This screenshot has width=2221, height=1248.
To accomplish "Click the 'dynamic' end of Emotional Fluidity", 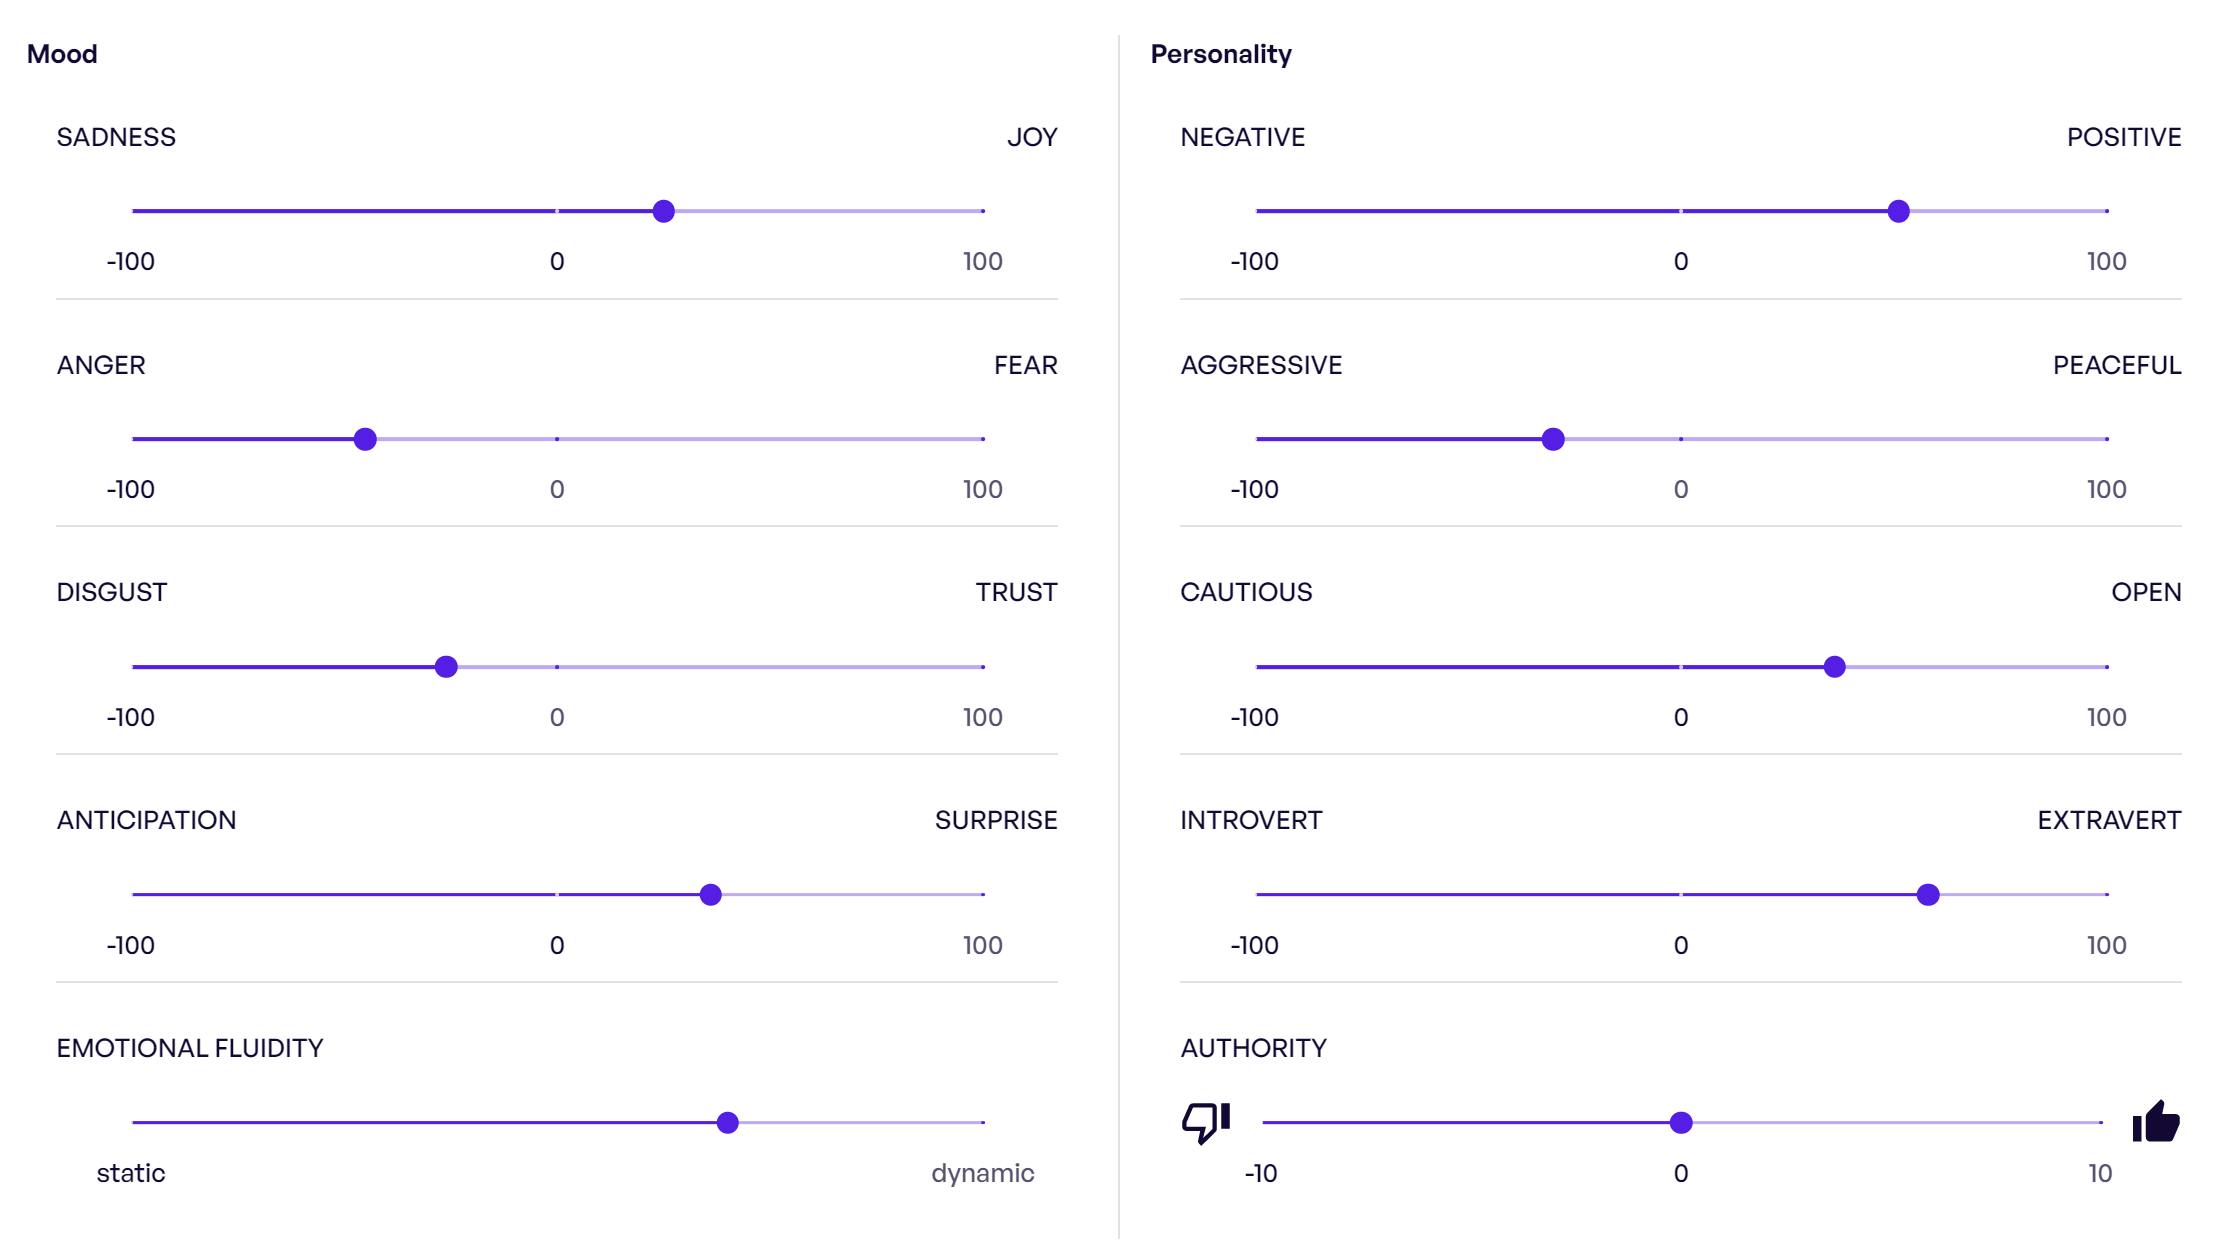I will click(x=983, y=1123).
